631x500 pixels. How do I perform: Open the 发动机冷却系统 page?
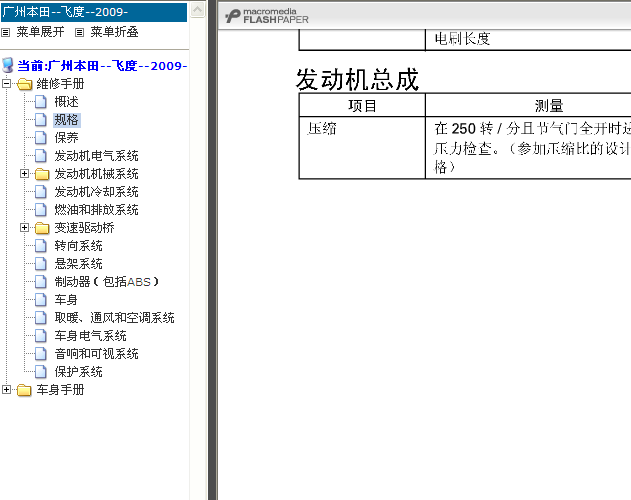click(x=97, y=192)
